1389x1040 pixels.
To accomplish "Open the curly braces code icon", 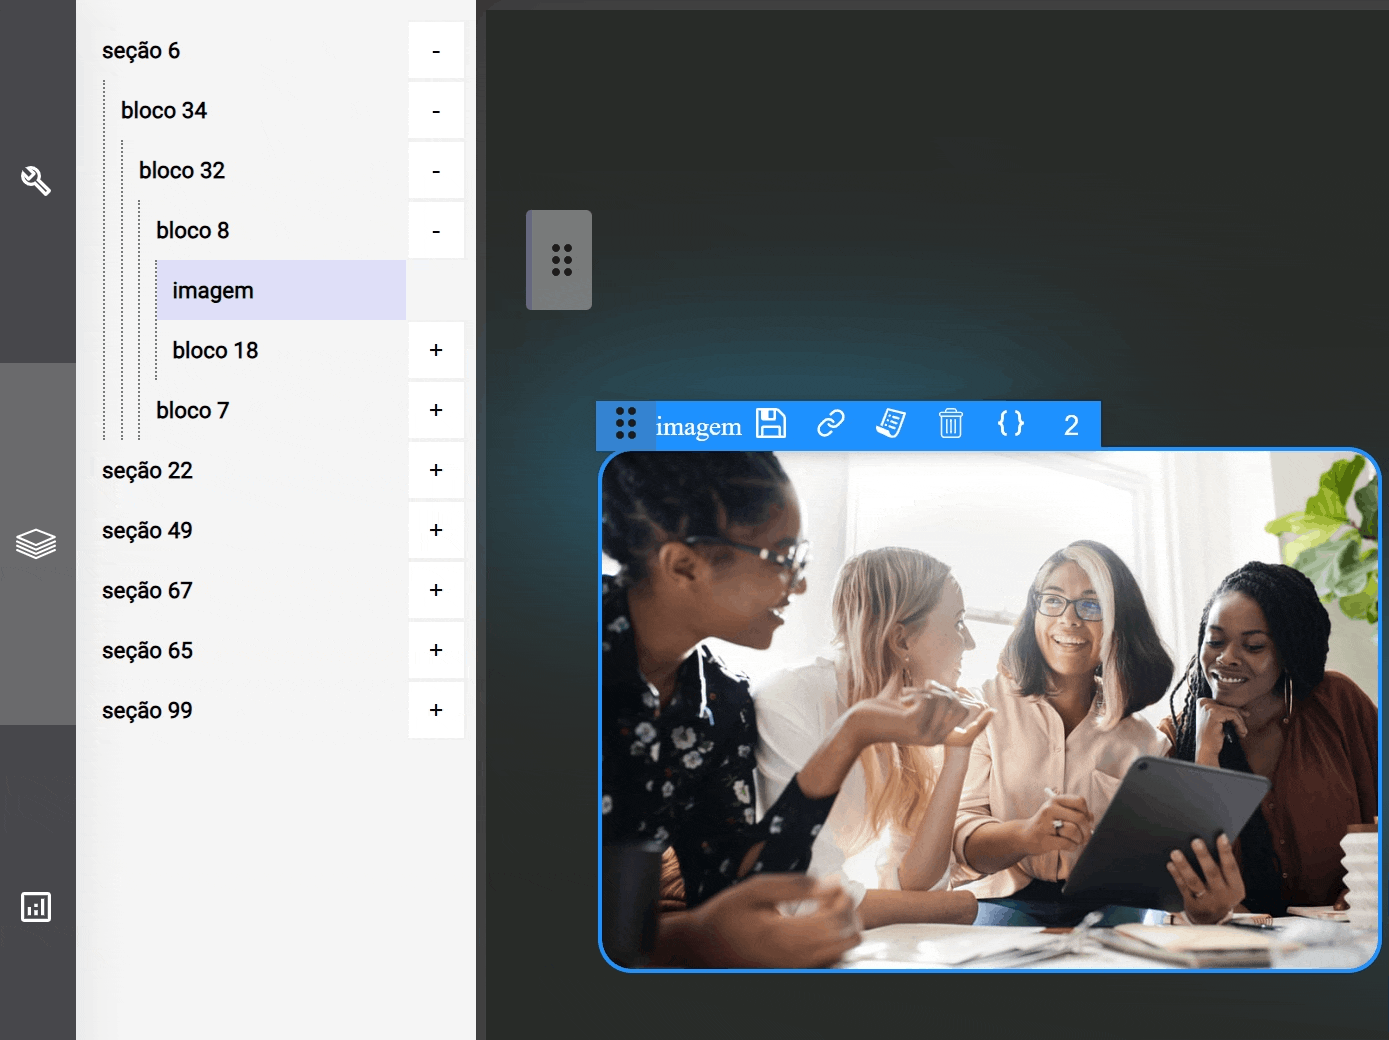I will [x=1011, y=424].
